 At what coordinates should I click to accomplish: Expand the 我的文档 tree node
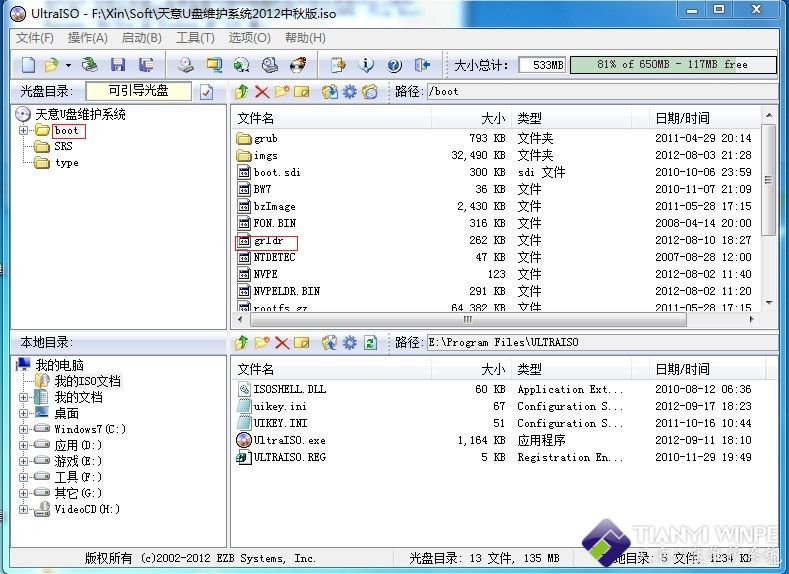[x=24, y=397]
